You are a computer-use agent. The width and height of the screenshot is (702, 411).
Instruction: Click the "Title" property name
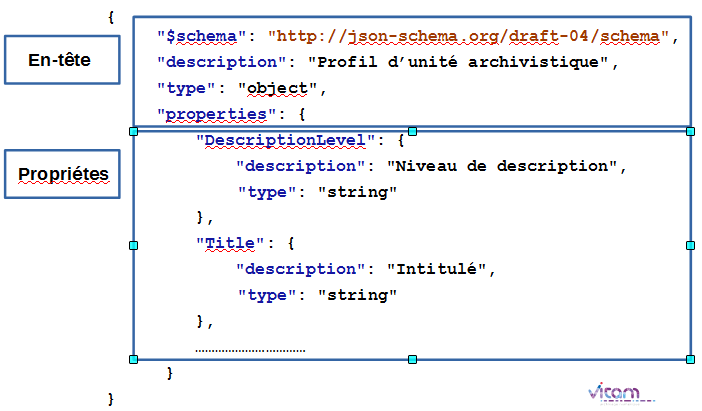click(x=230, y=243)
